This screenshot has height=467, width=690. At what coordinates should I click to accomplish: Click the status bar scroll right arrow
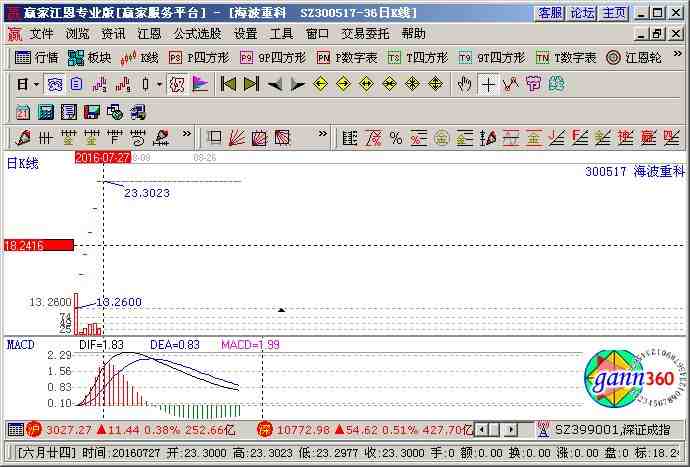pos(510,430)
